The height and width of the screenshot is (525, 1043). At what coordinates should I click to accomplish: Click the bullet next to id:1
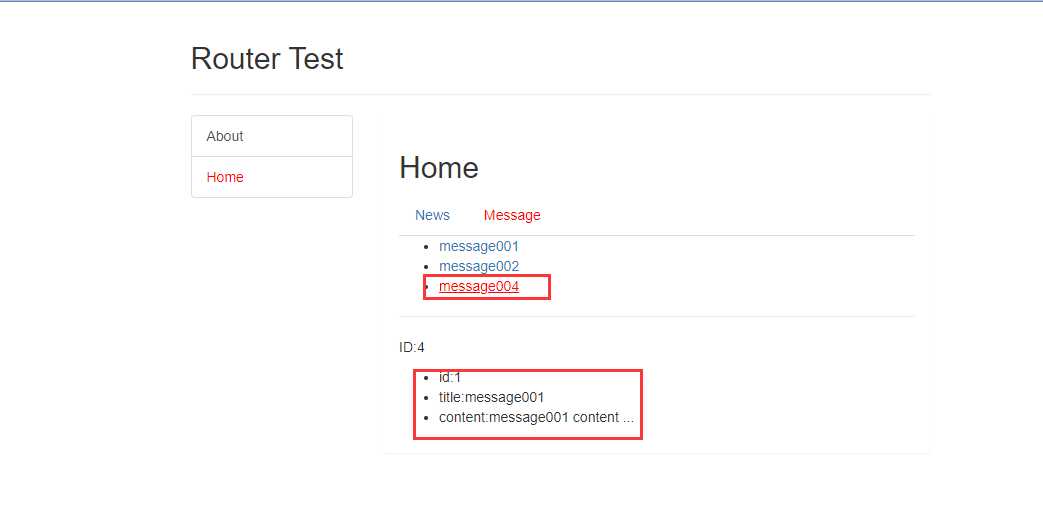coord(427,378)
